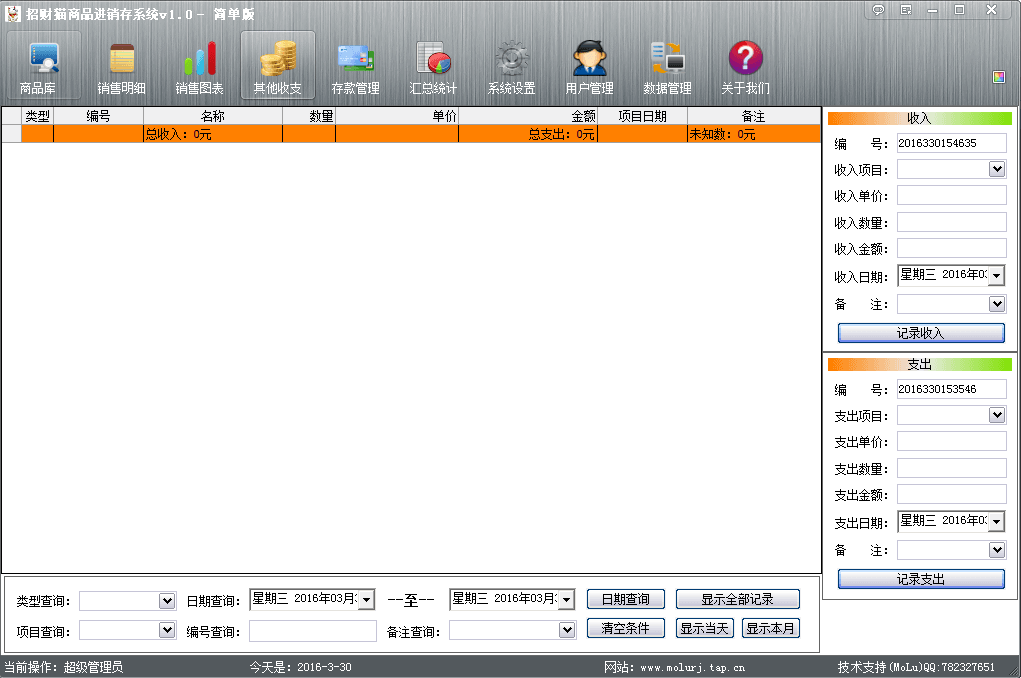Expand the 备注查询 dropdown list

(x=567, y=630)
